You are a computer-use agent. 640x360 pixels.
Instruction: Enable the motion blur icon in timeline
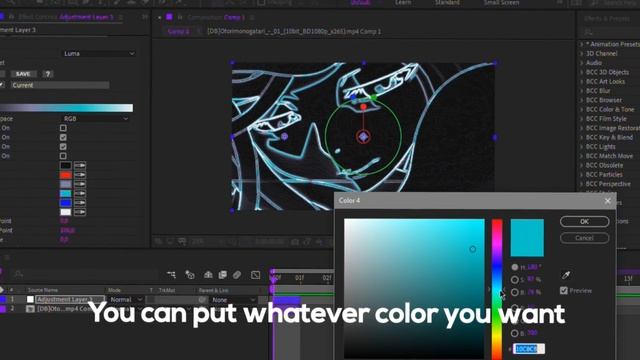click(237, 275)
